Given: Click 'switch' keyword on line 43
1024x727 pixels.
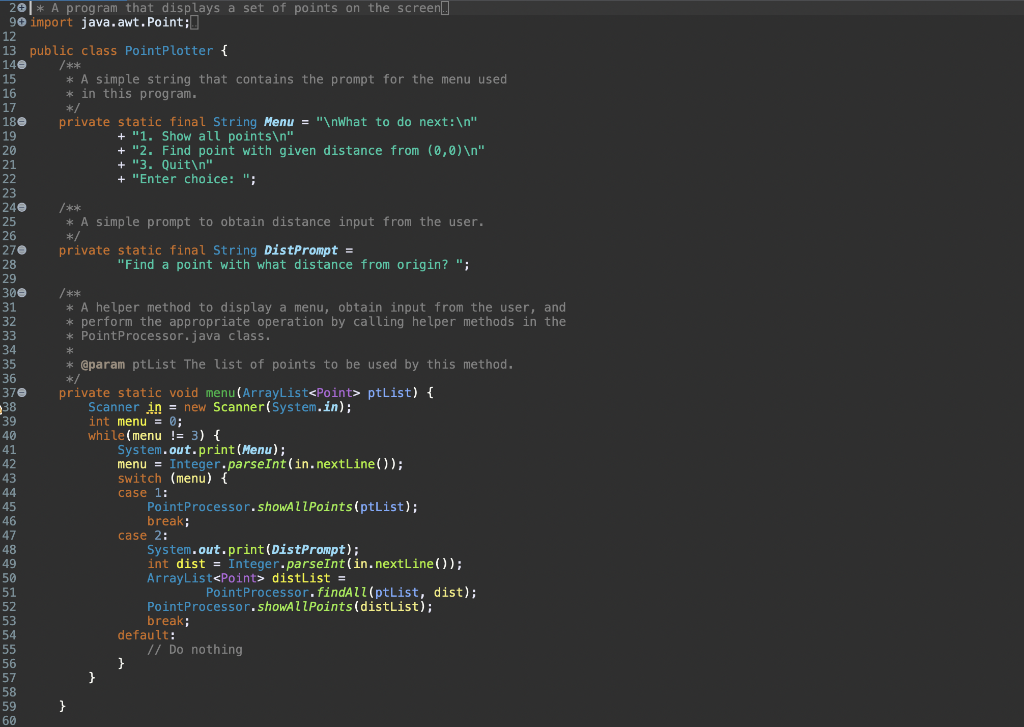Looking at the screenshot, I should [x=139, y=478].
